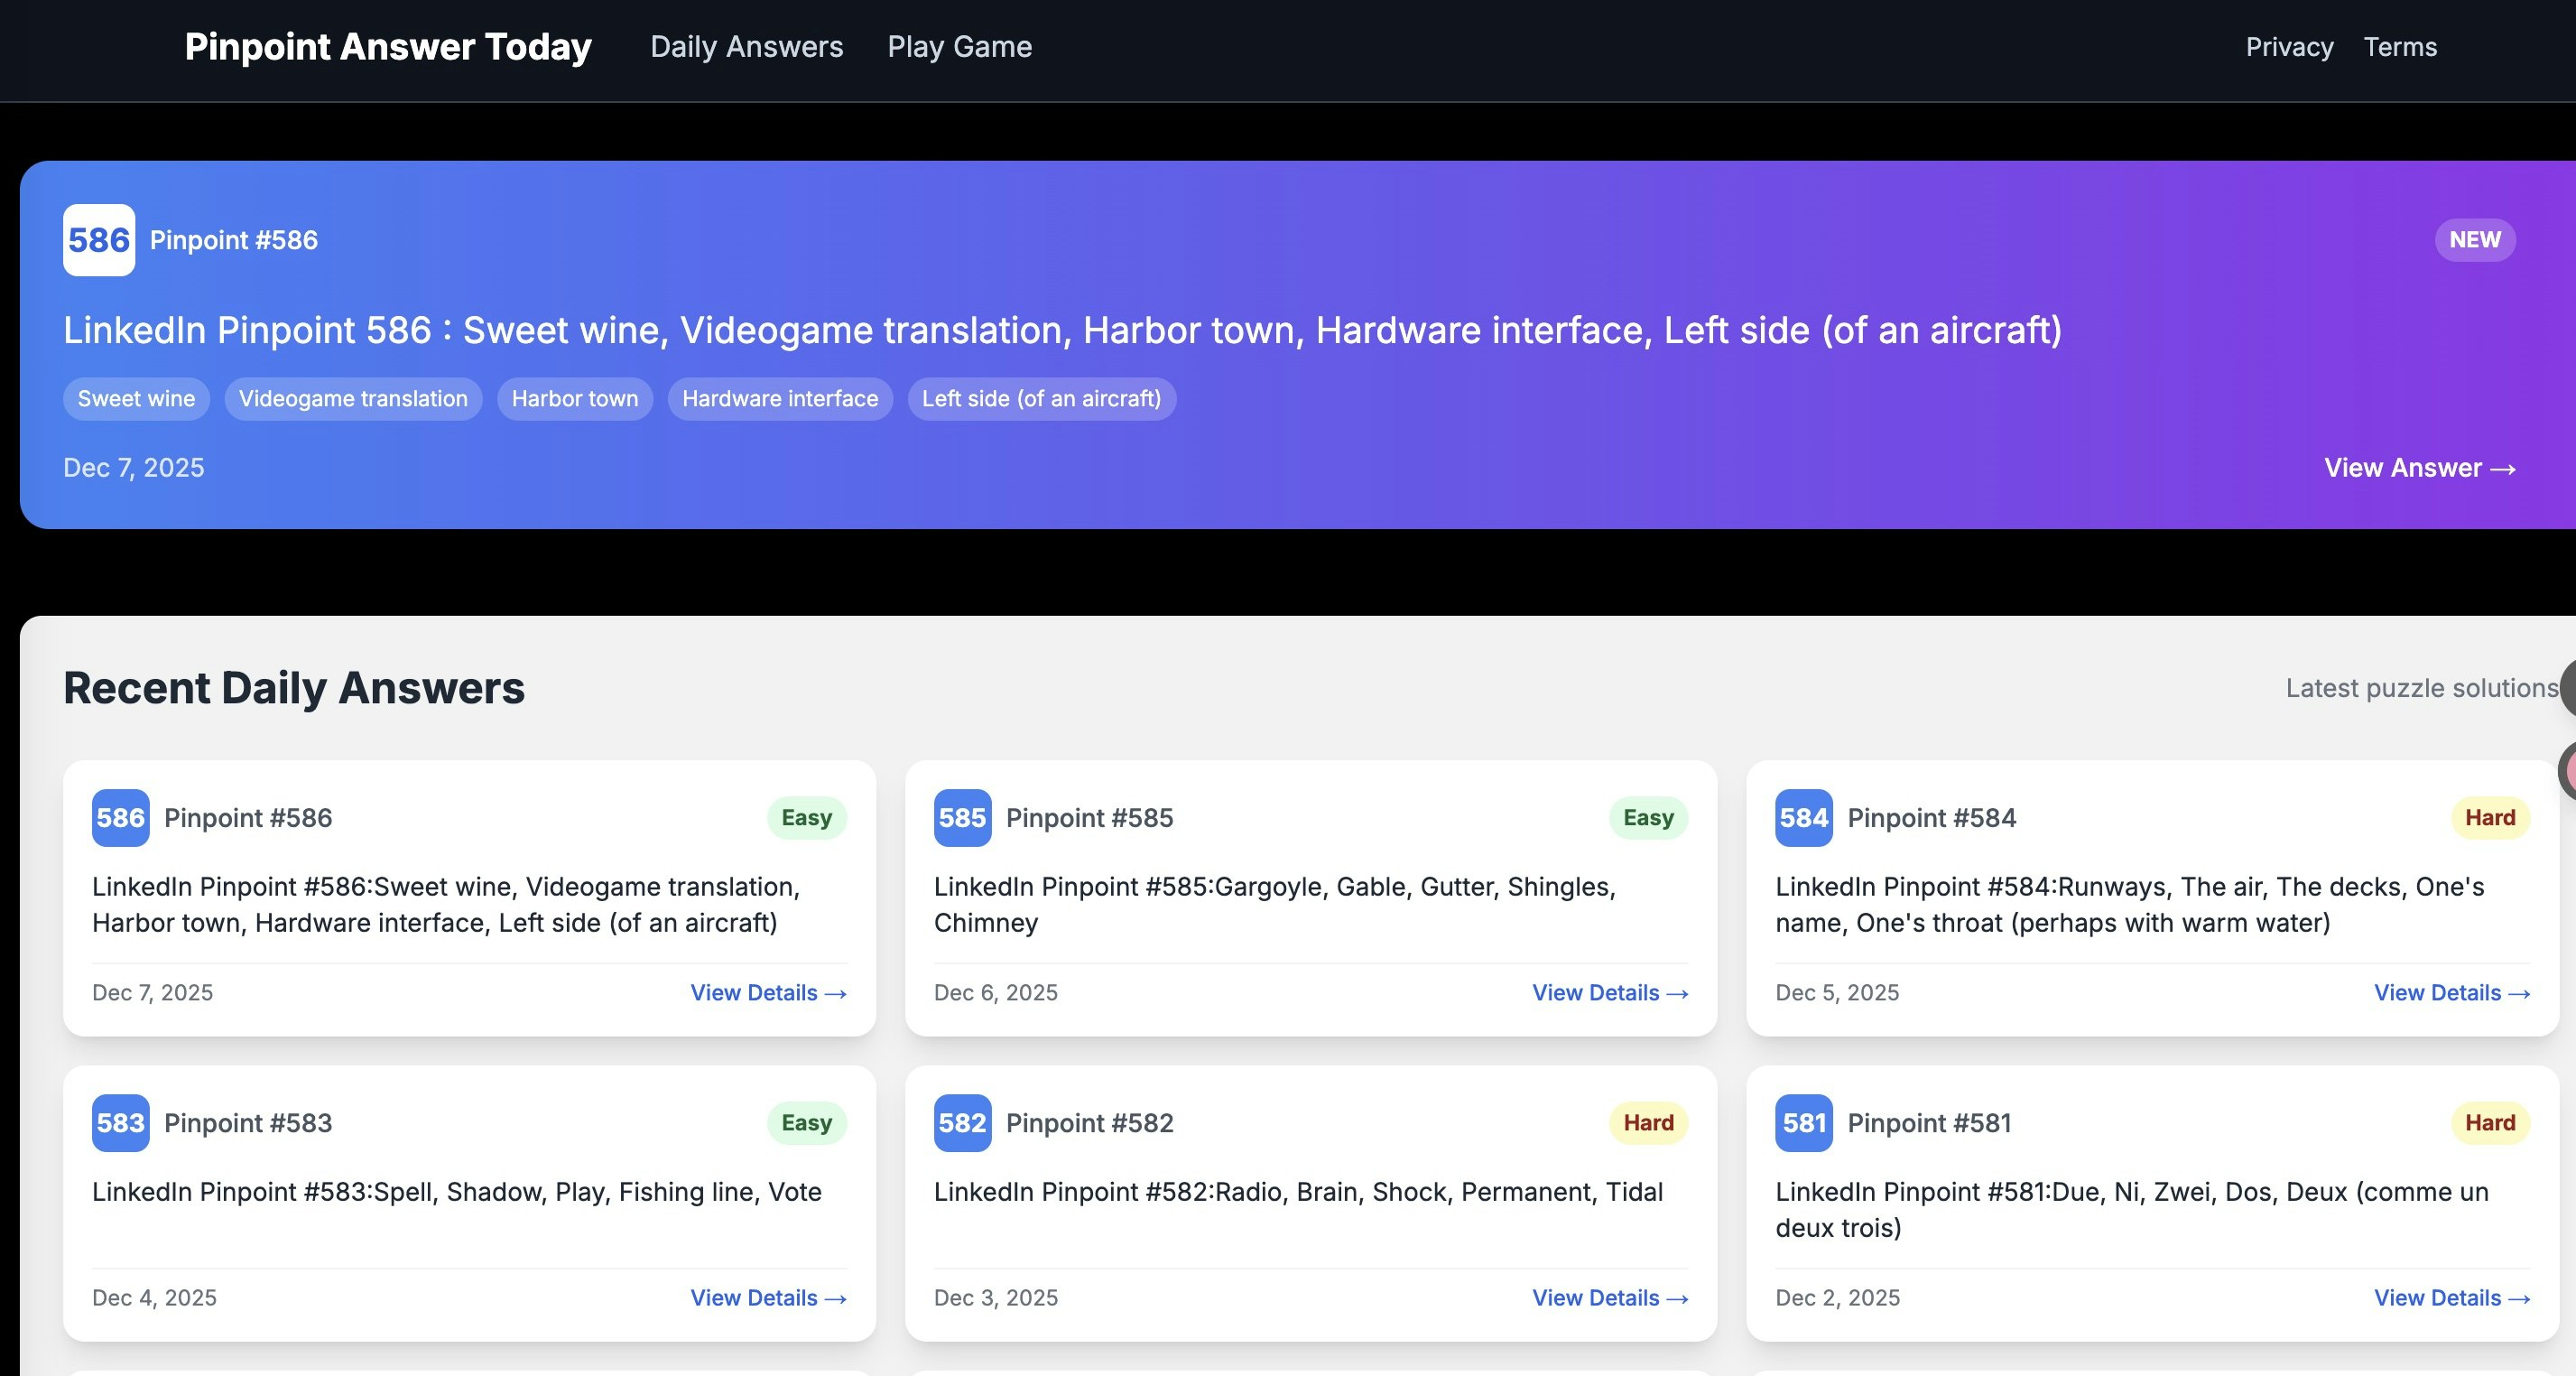Click the blue 586 badge in the hero banner
The width and height of the screenshot is (2576, 1376).
(x=98, y=239)
